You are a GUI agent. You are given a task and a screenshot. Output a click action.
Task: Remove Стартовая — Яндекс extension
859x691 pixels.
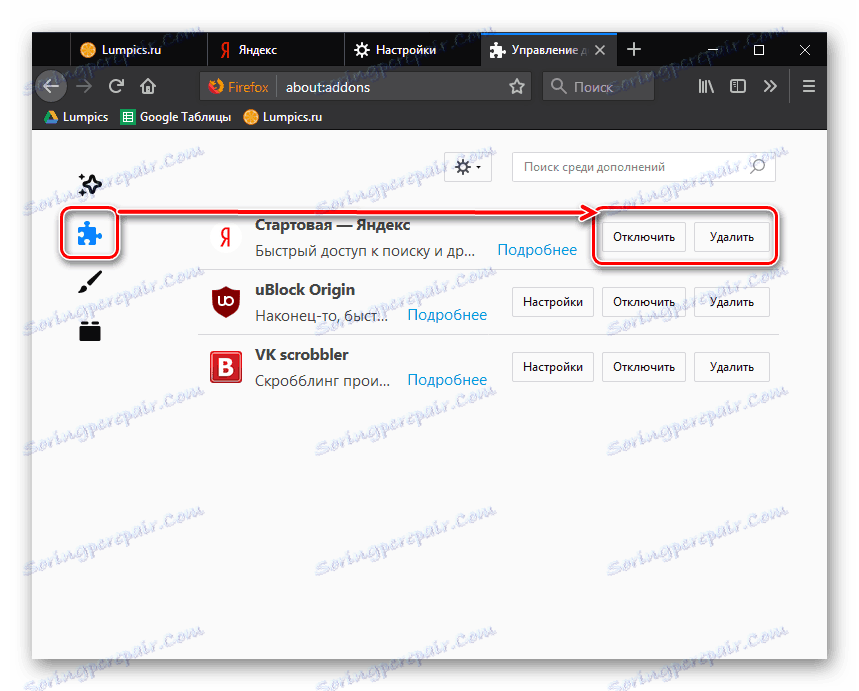tap(732, 237)
